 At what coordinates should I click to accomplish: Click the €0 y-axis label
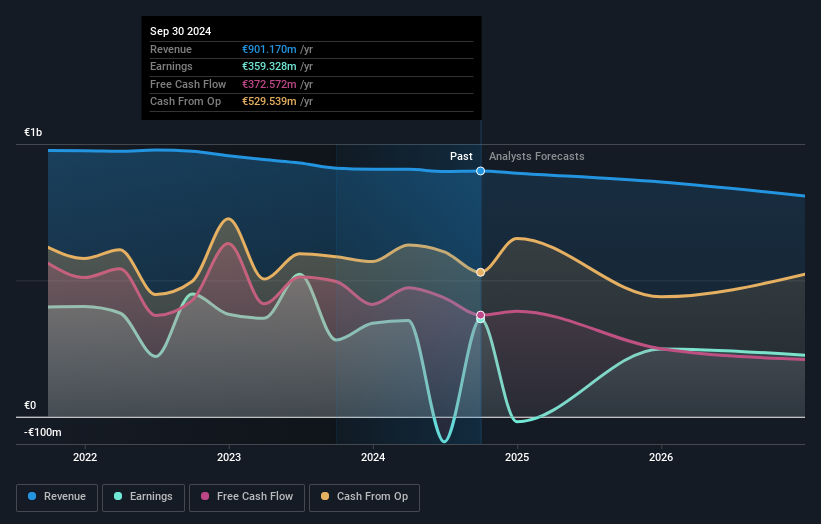coord(30,405)
